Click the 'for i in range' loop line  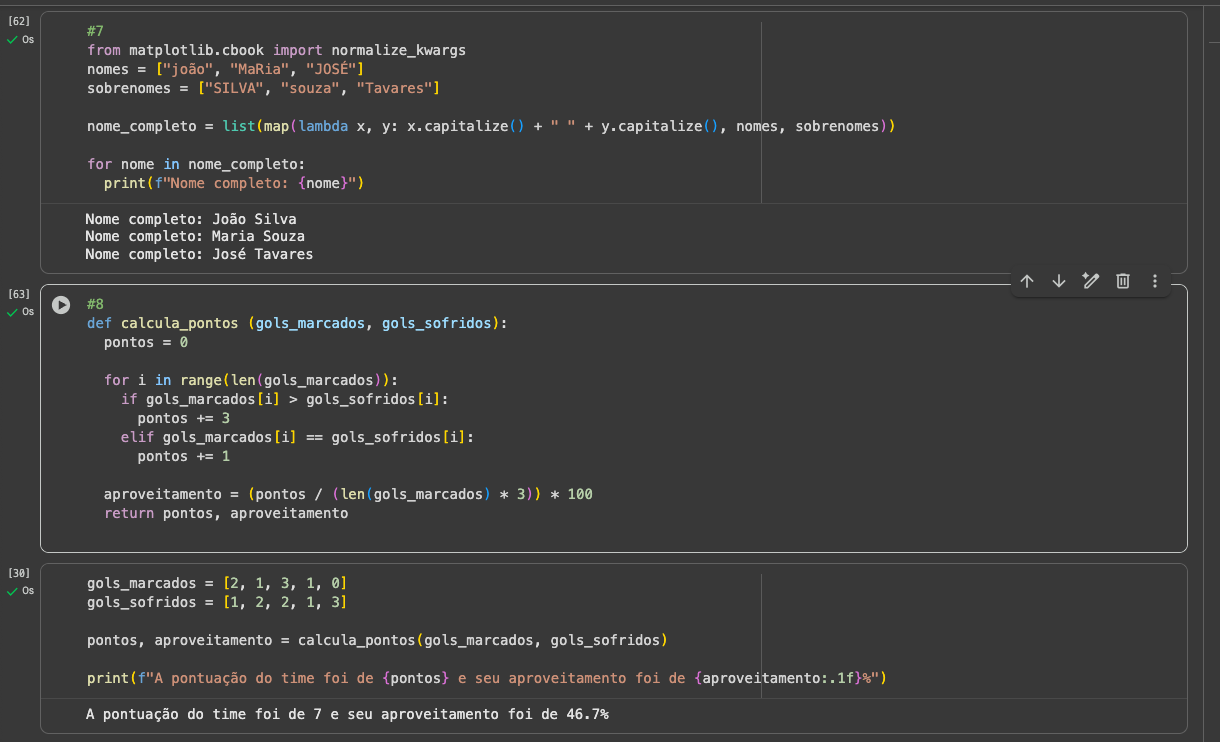(251, 380)
